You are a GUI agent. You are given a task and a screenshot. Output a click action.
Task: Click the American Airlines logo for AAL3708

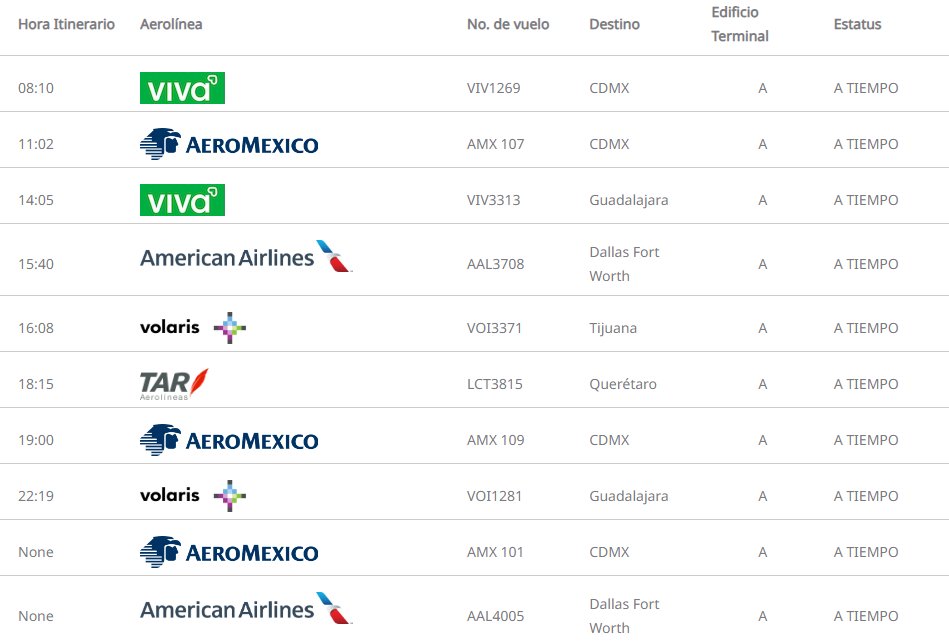click(246, 258)
